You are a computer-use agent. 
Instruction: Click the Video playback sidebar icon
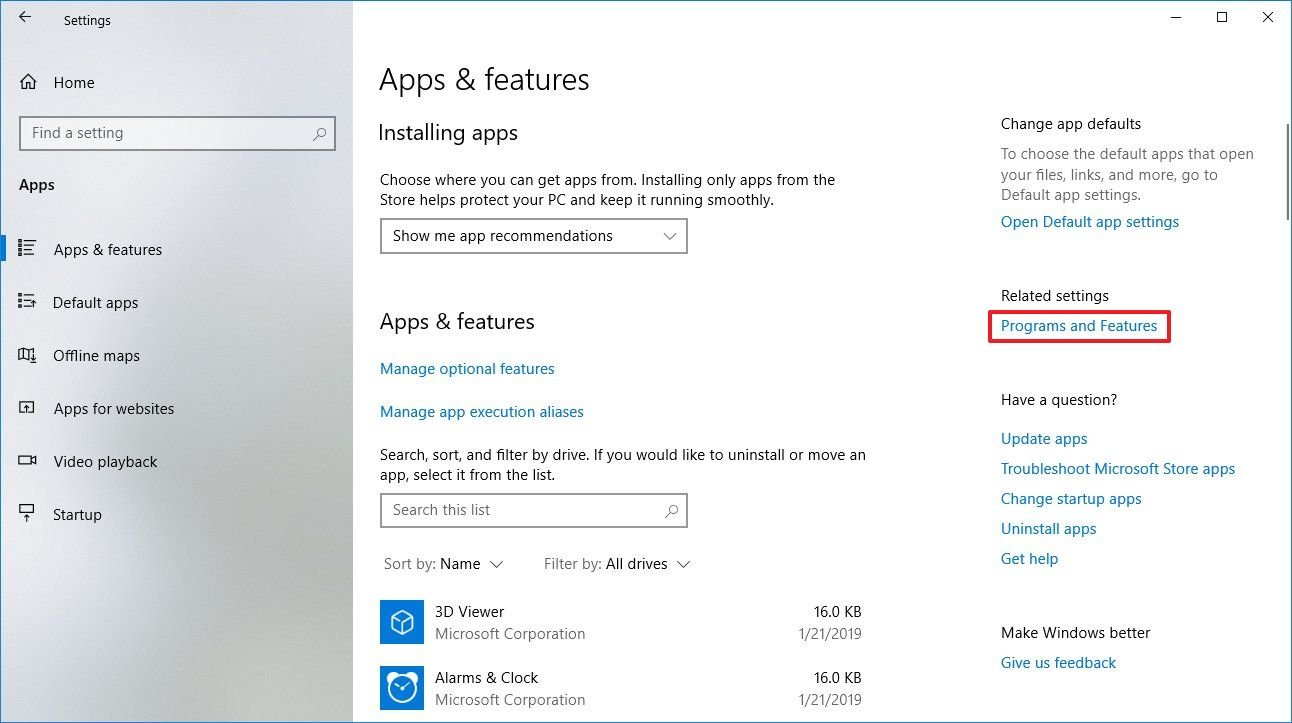click(28, 462)
